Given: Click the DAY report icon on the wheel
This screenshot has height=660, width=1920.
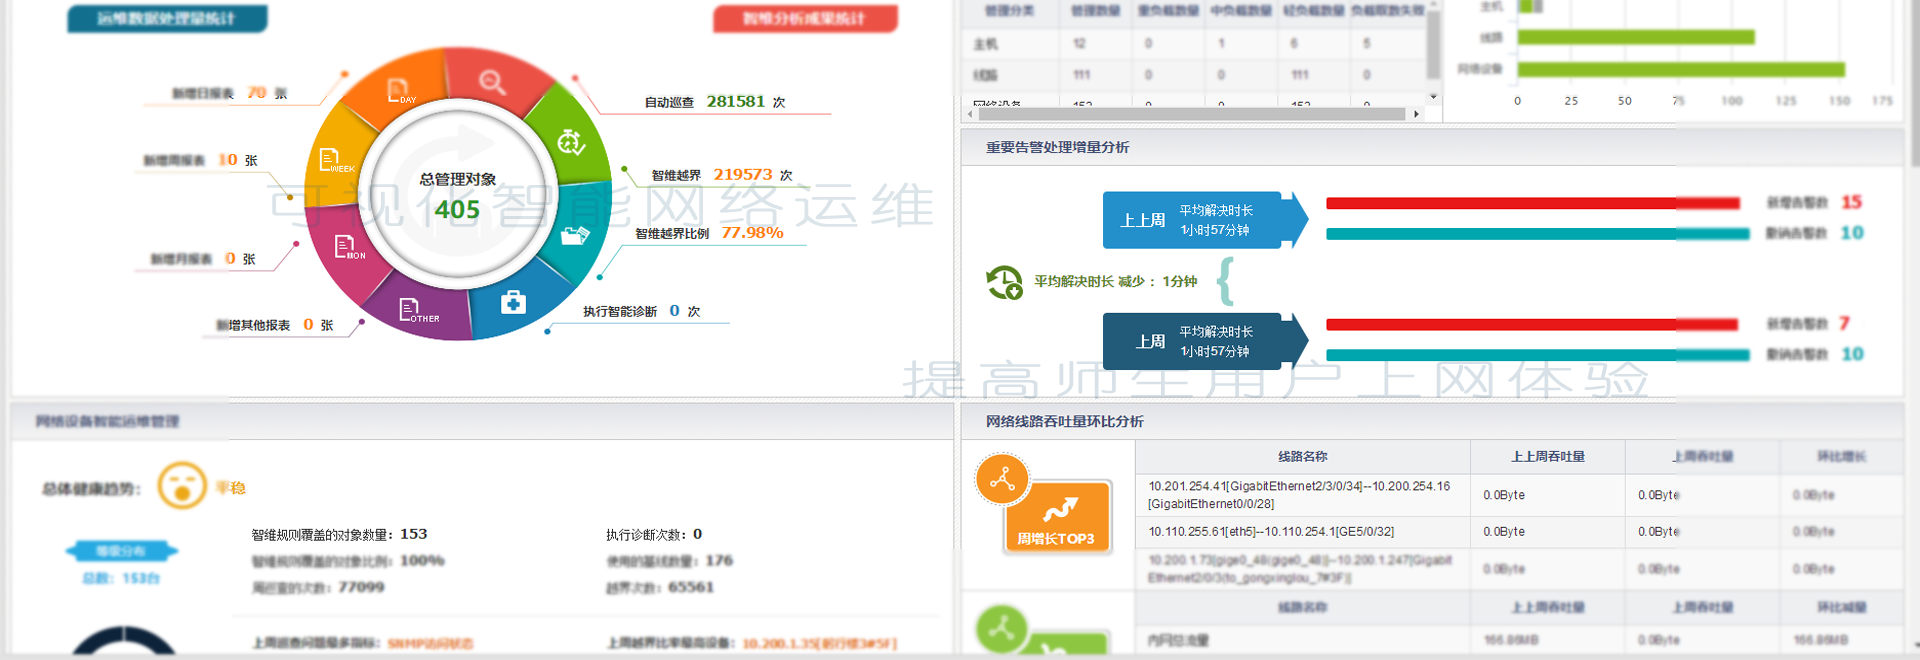Looking at the screenshot, I should 399,90.
